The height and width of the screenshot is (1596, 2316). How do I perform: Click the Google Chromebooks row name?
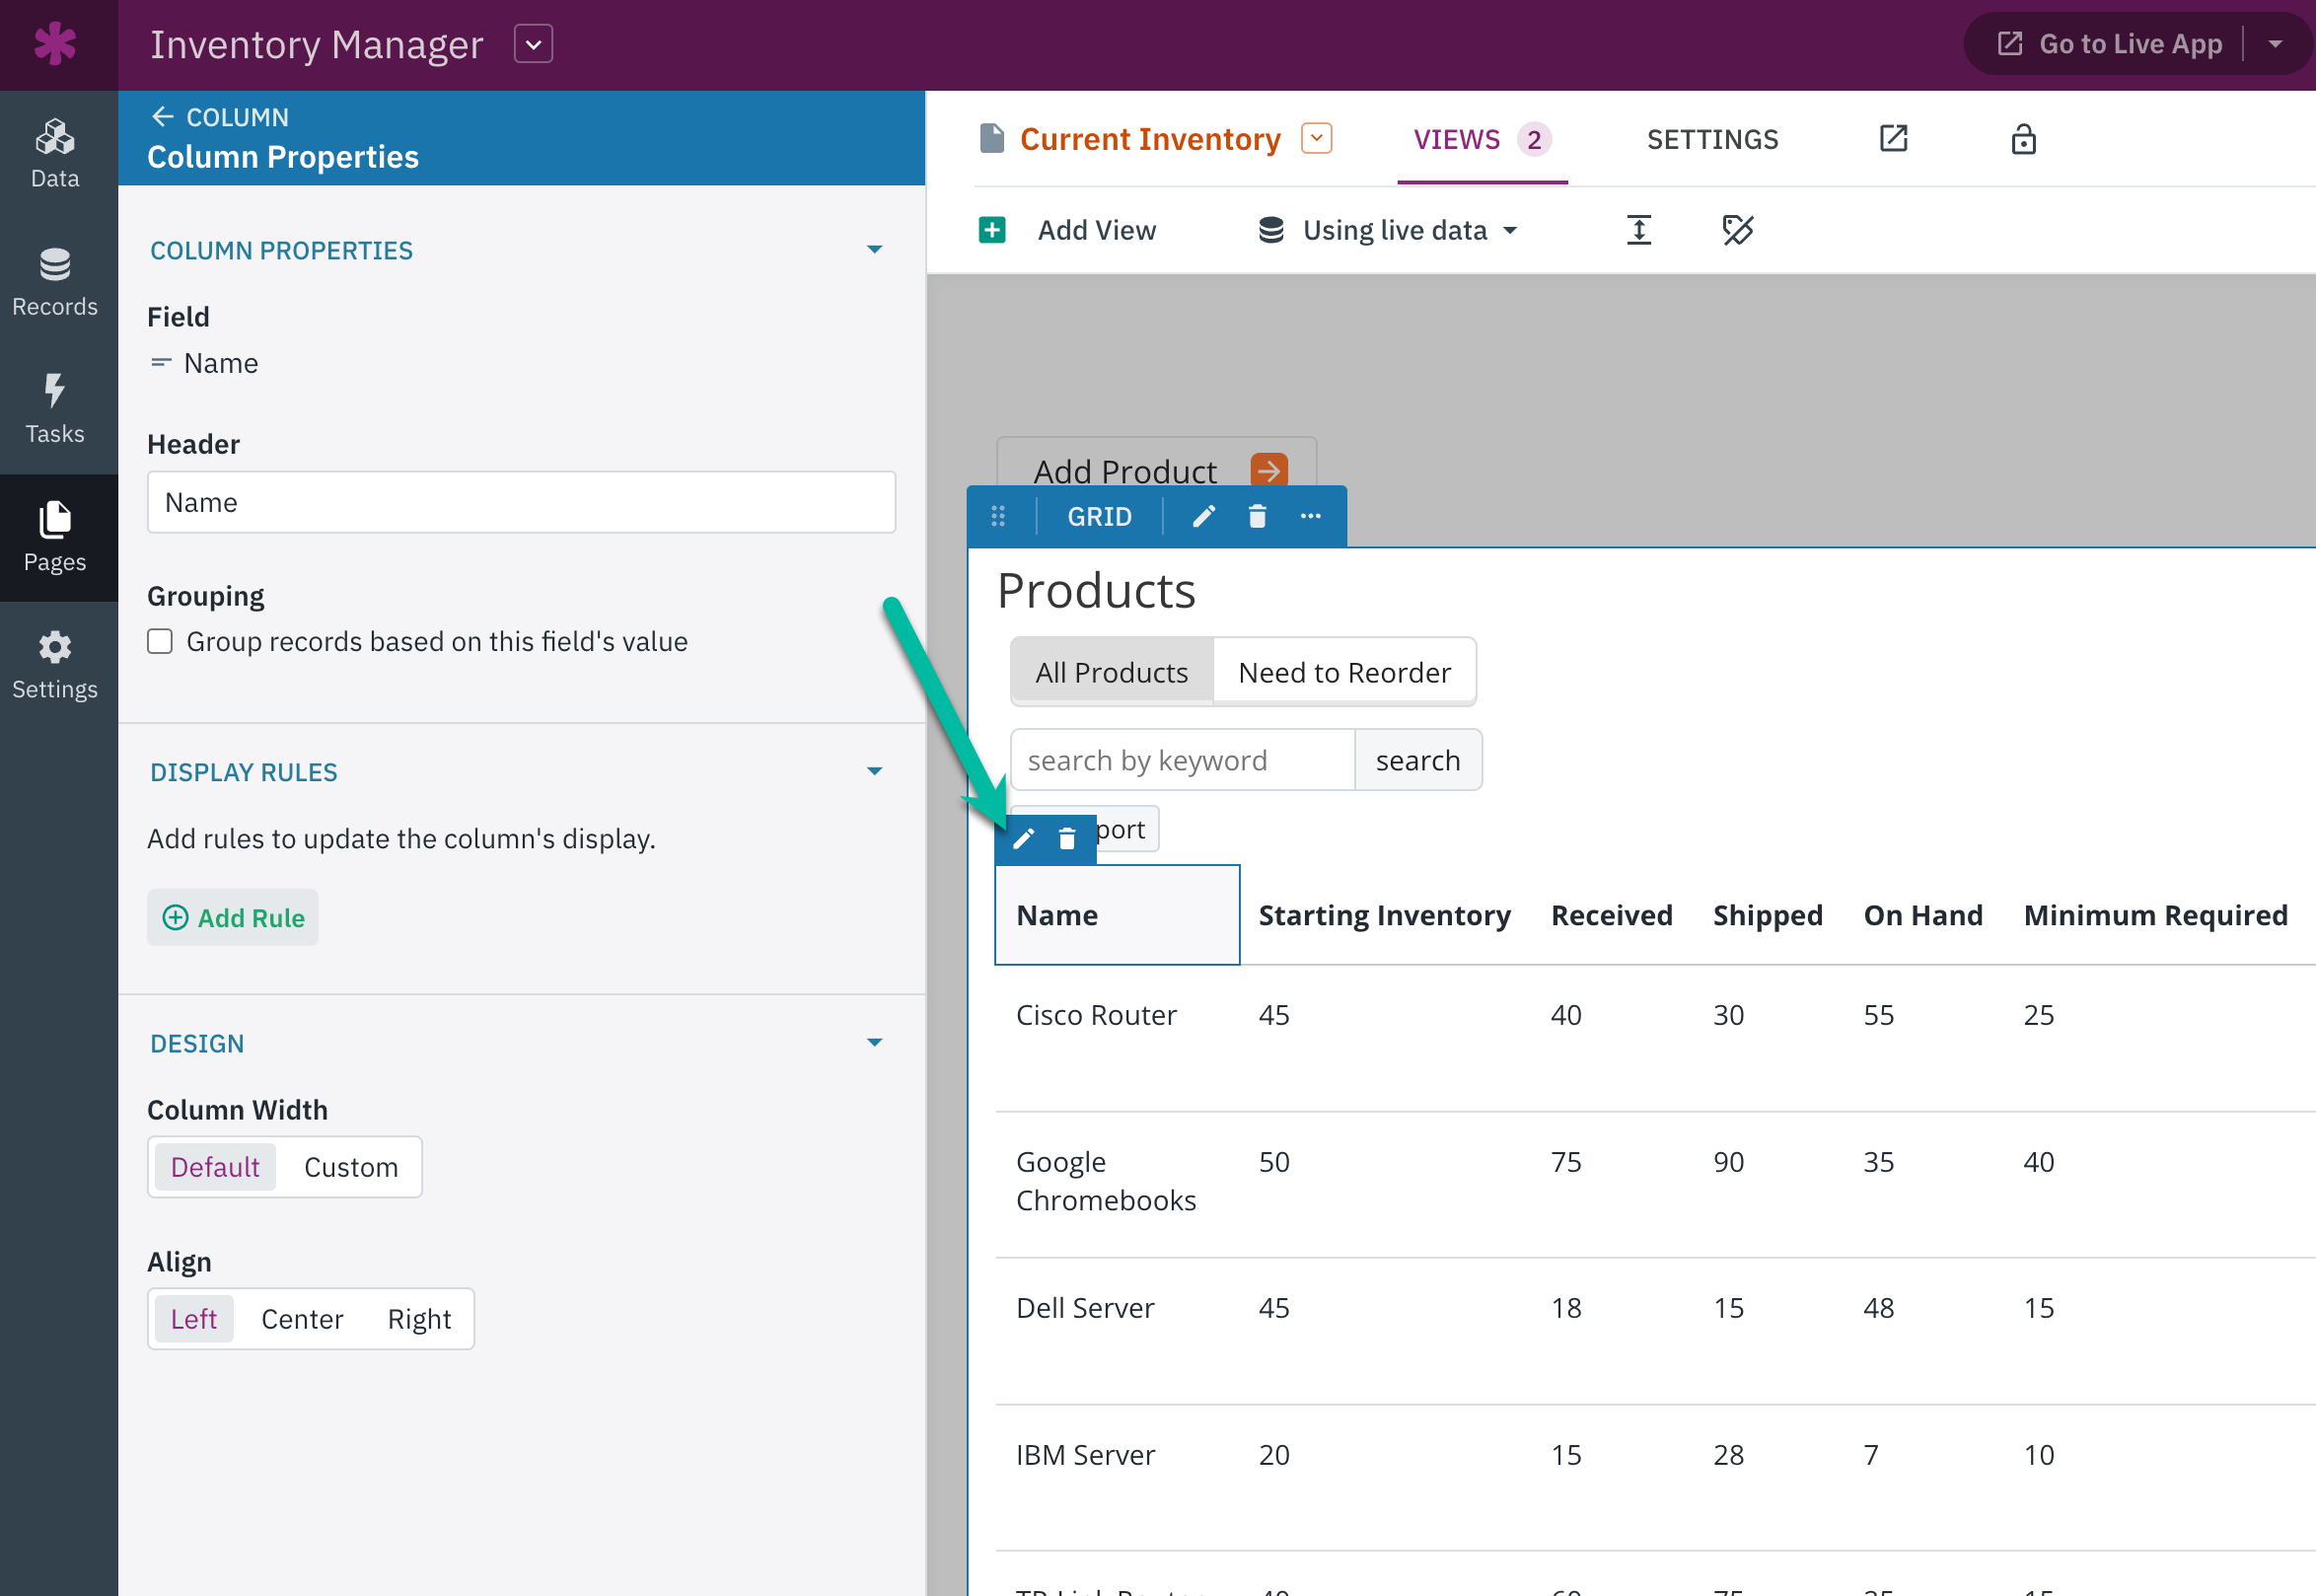(1106, 1181)
